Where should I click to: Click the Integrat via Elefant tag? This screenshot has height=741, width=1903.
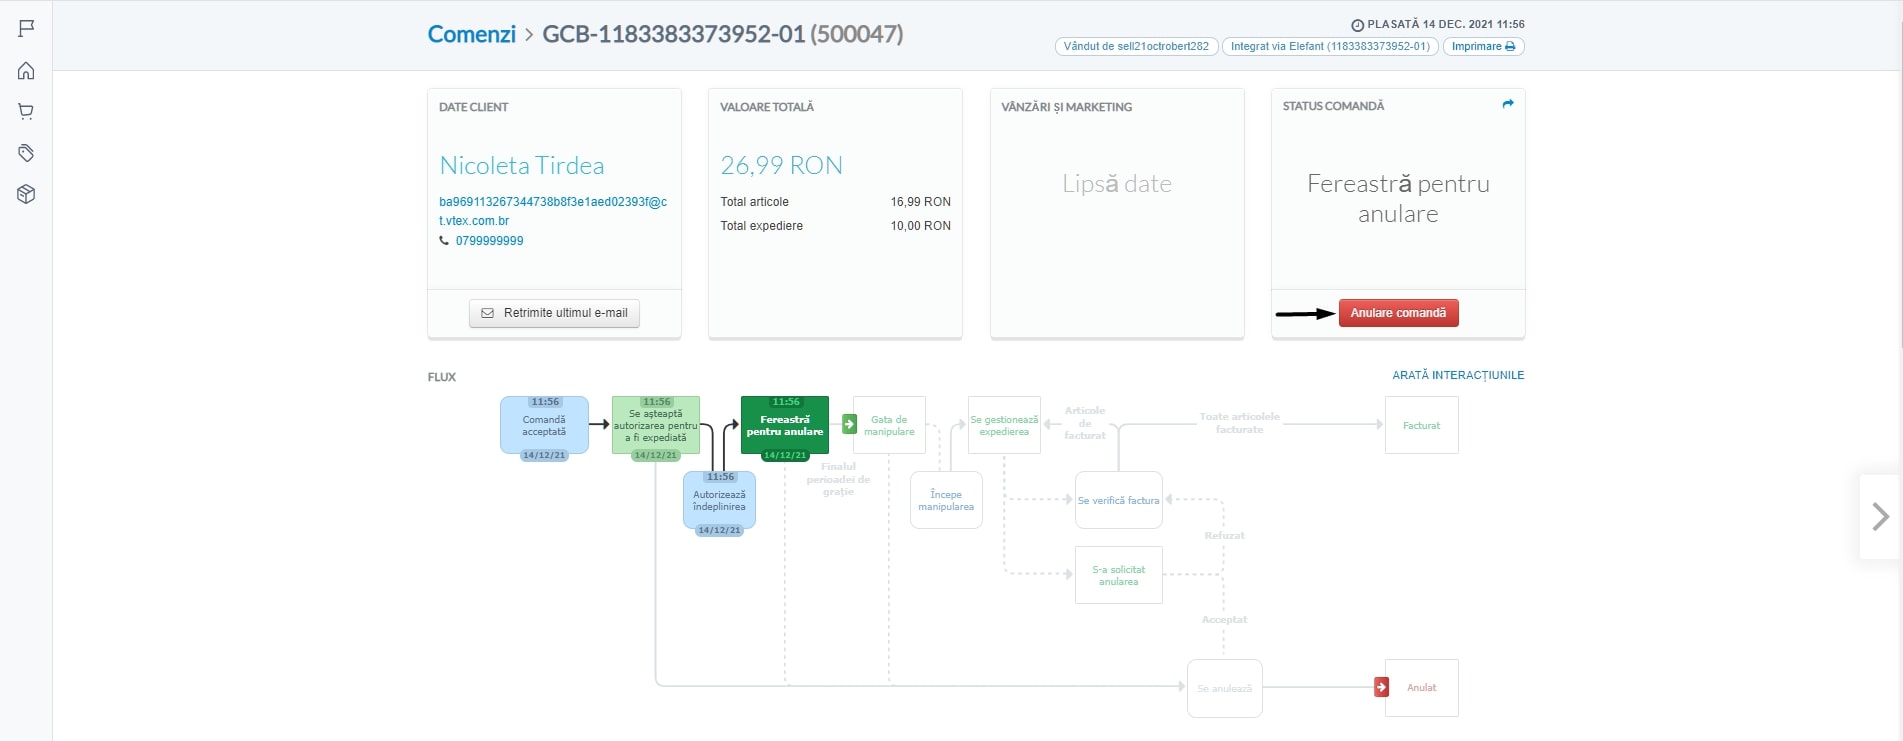(1329, 46)
